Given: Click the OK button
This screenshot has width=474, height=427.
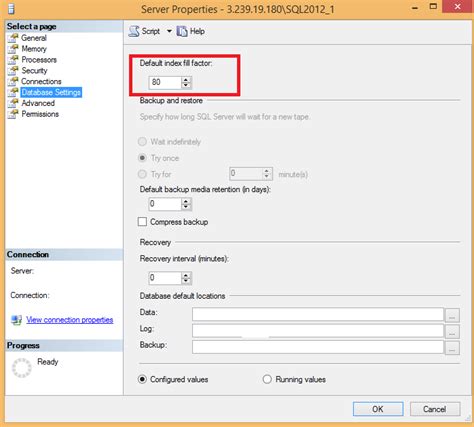Looking at the screenshot, I should tap(378, 409).
